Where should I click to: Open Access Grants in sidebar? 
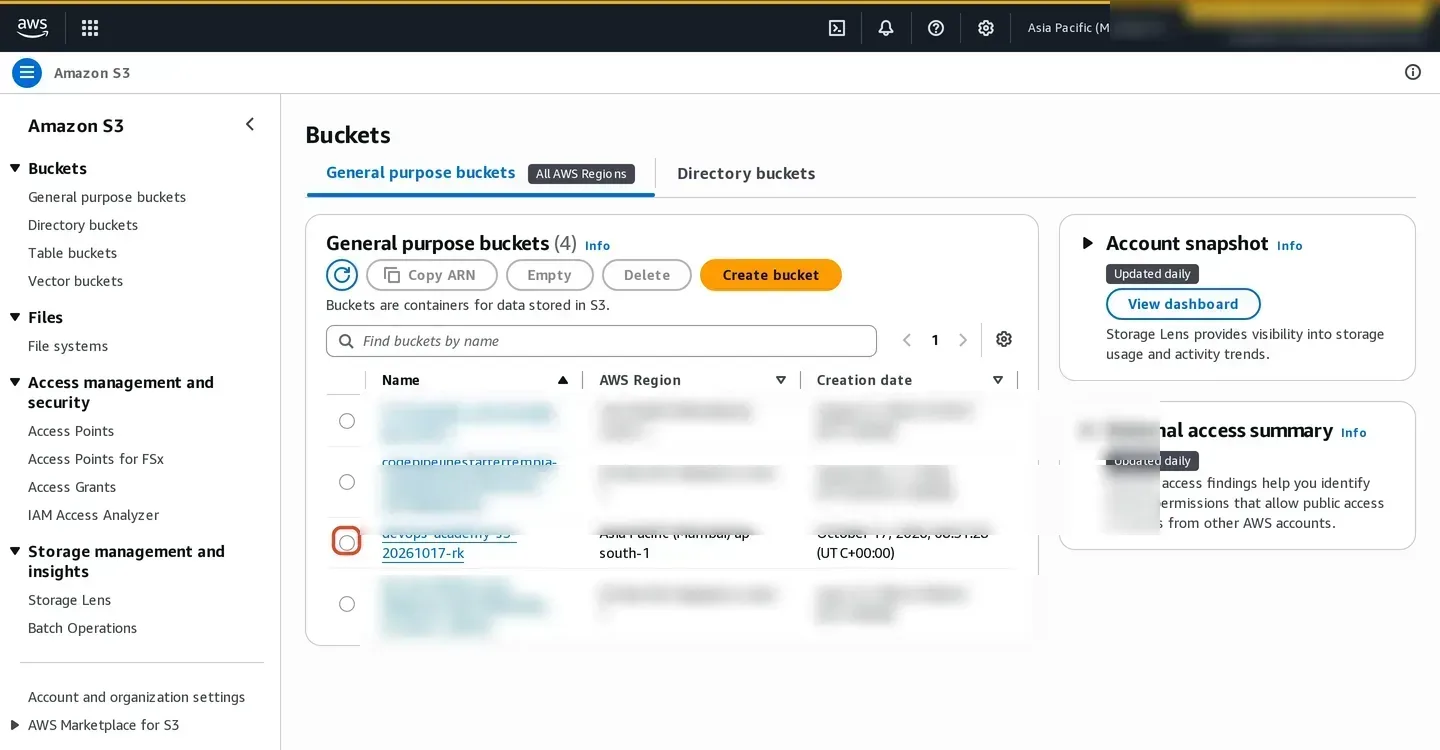point(72,487)
